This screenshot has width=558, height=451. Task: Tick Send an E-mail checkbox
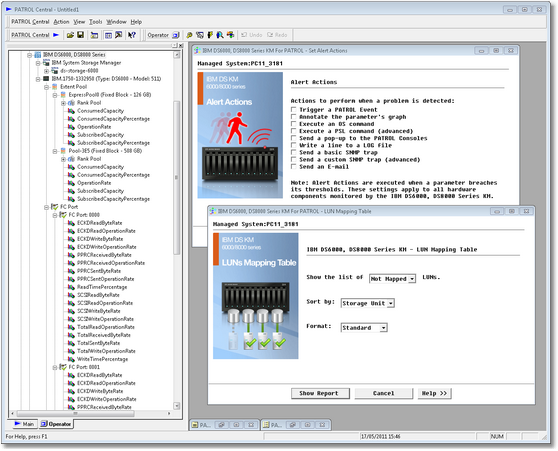coord(293,166)
